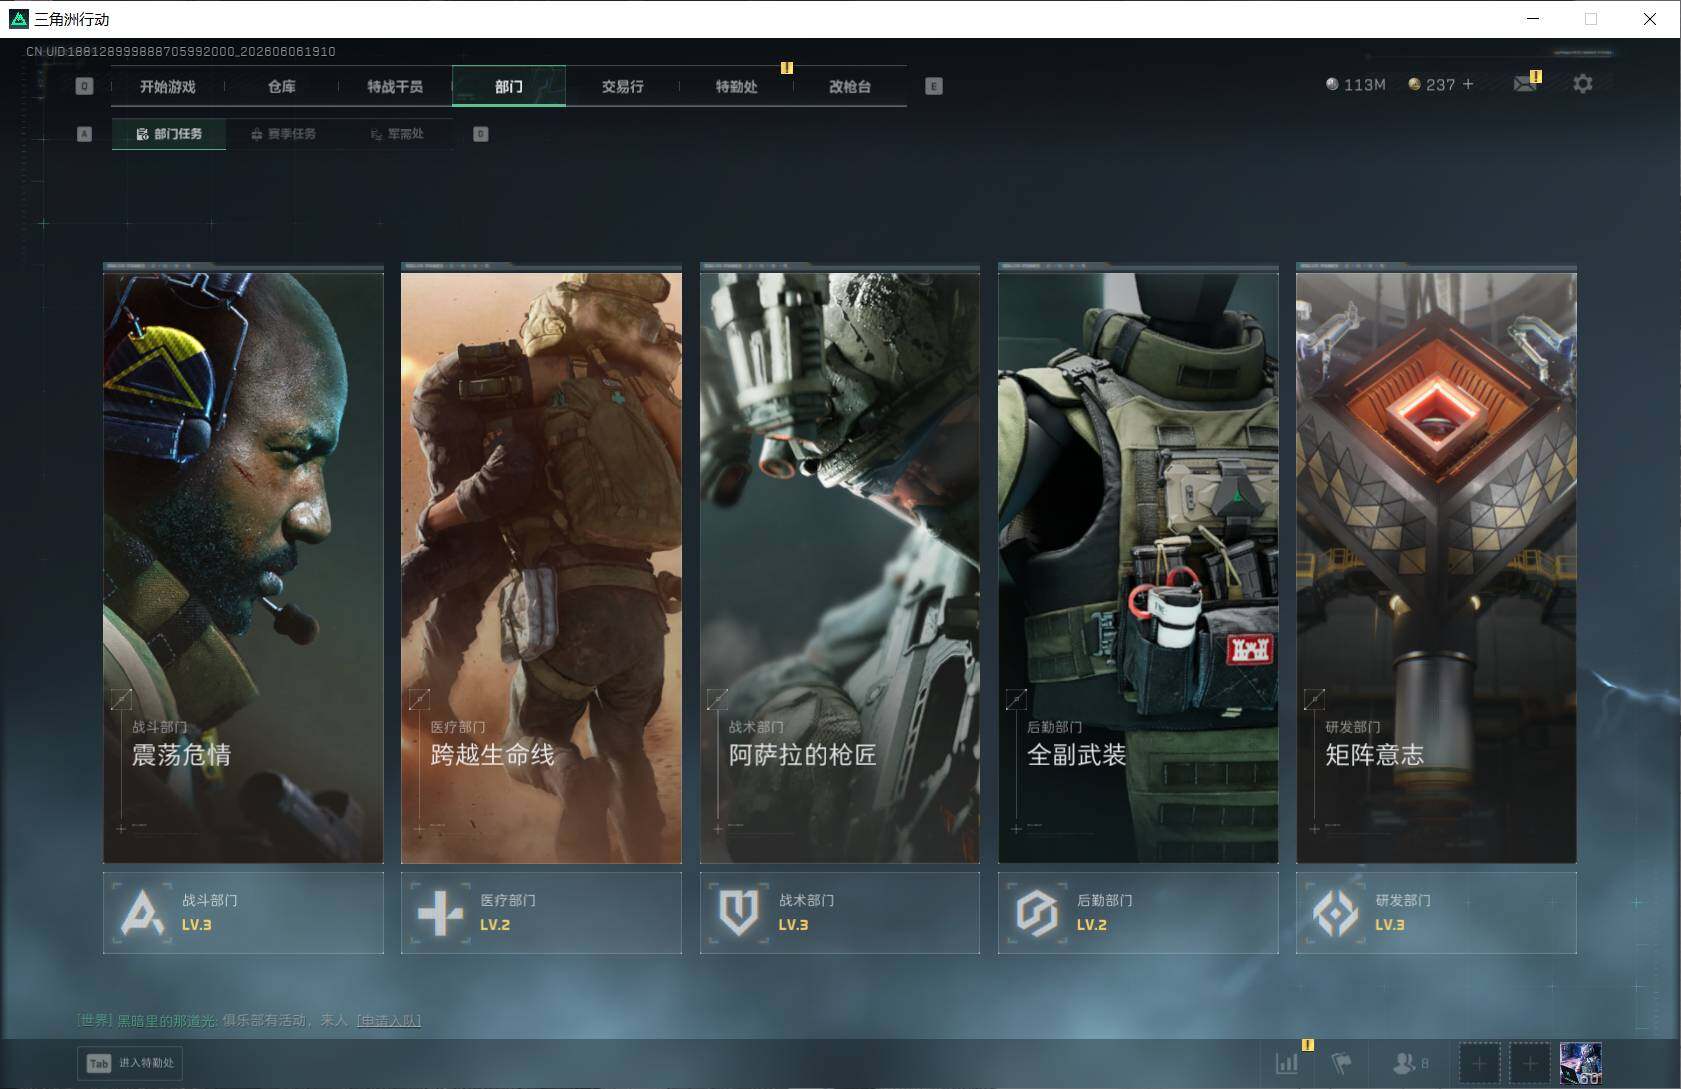1681x1089 pixels.
Task: Click the 世界 chat channel message
Action: [x=248, y=1020]
